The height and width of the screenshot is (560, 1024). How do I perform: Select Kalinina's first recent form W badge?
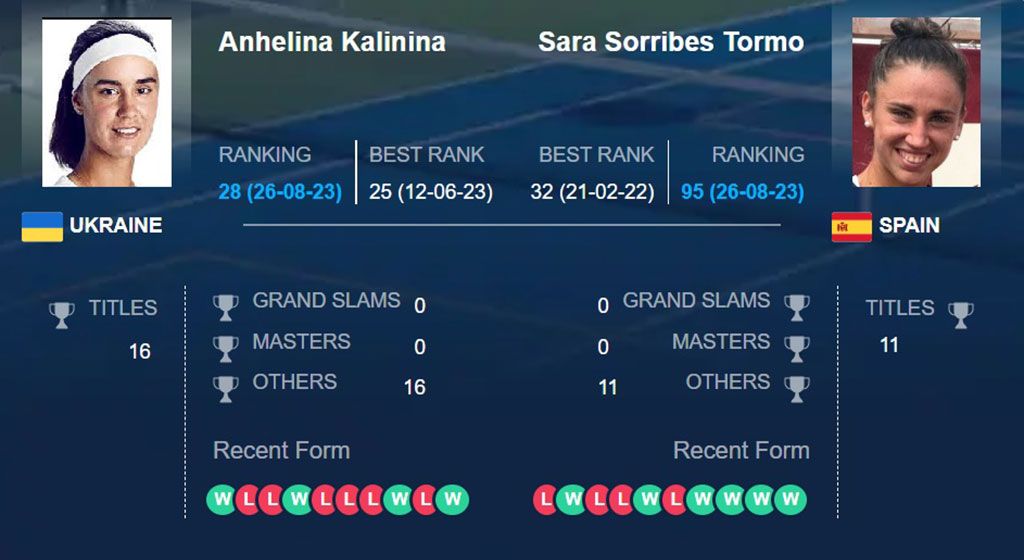pos(222,500)
